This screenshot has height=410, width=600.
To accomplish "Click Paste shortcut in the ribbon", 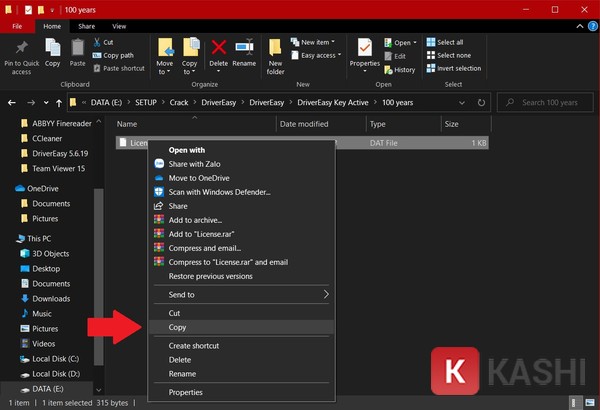I will click(119, 69).
